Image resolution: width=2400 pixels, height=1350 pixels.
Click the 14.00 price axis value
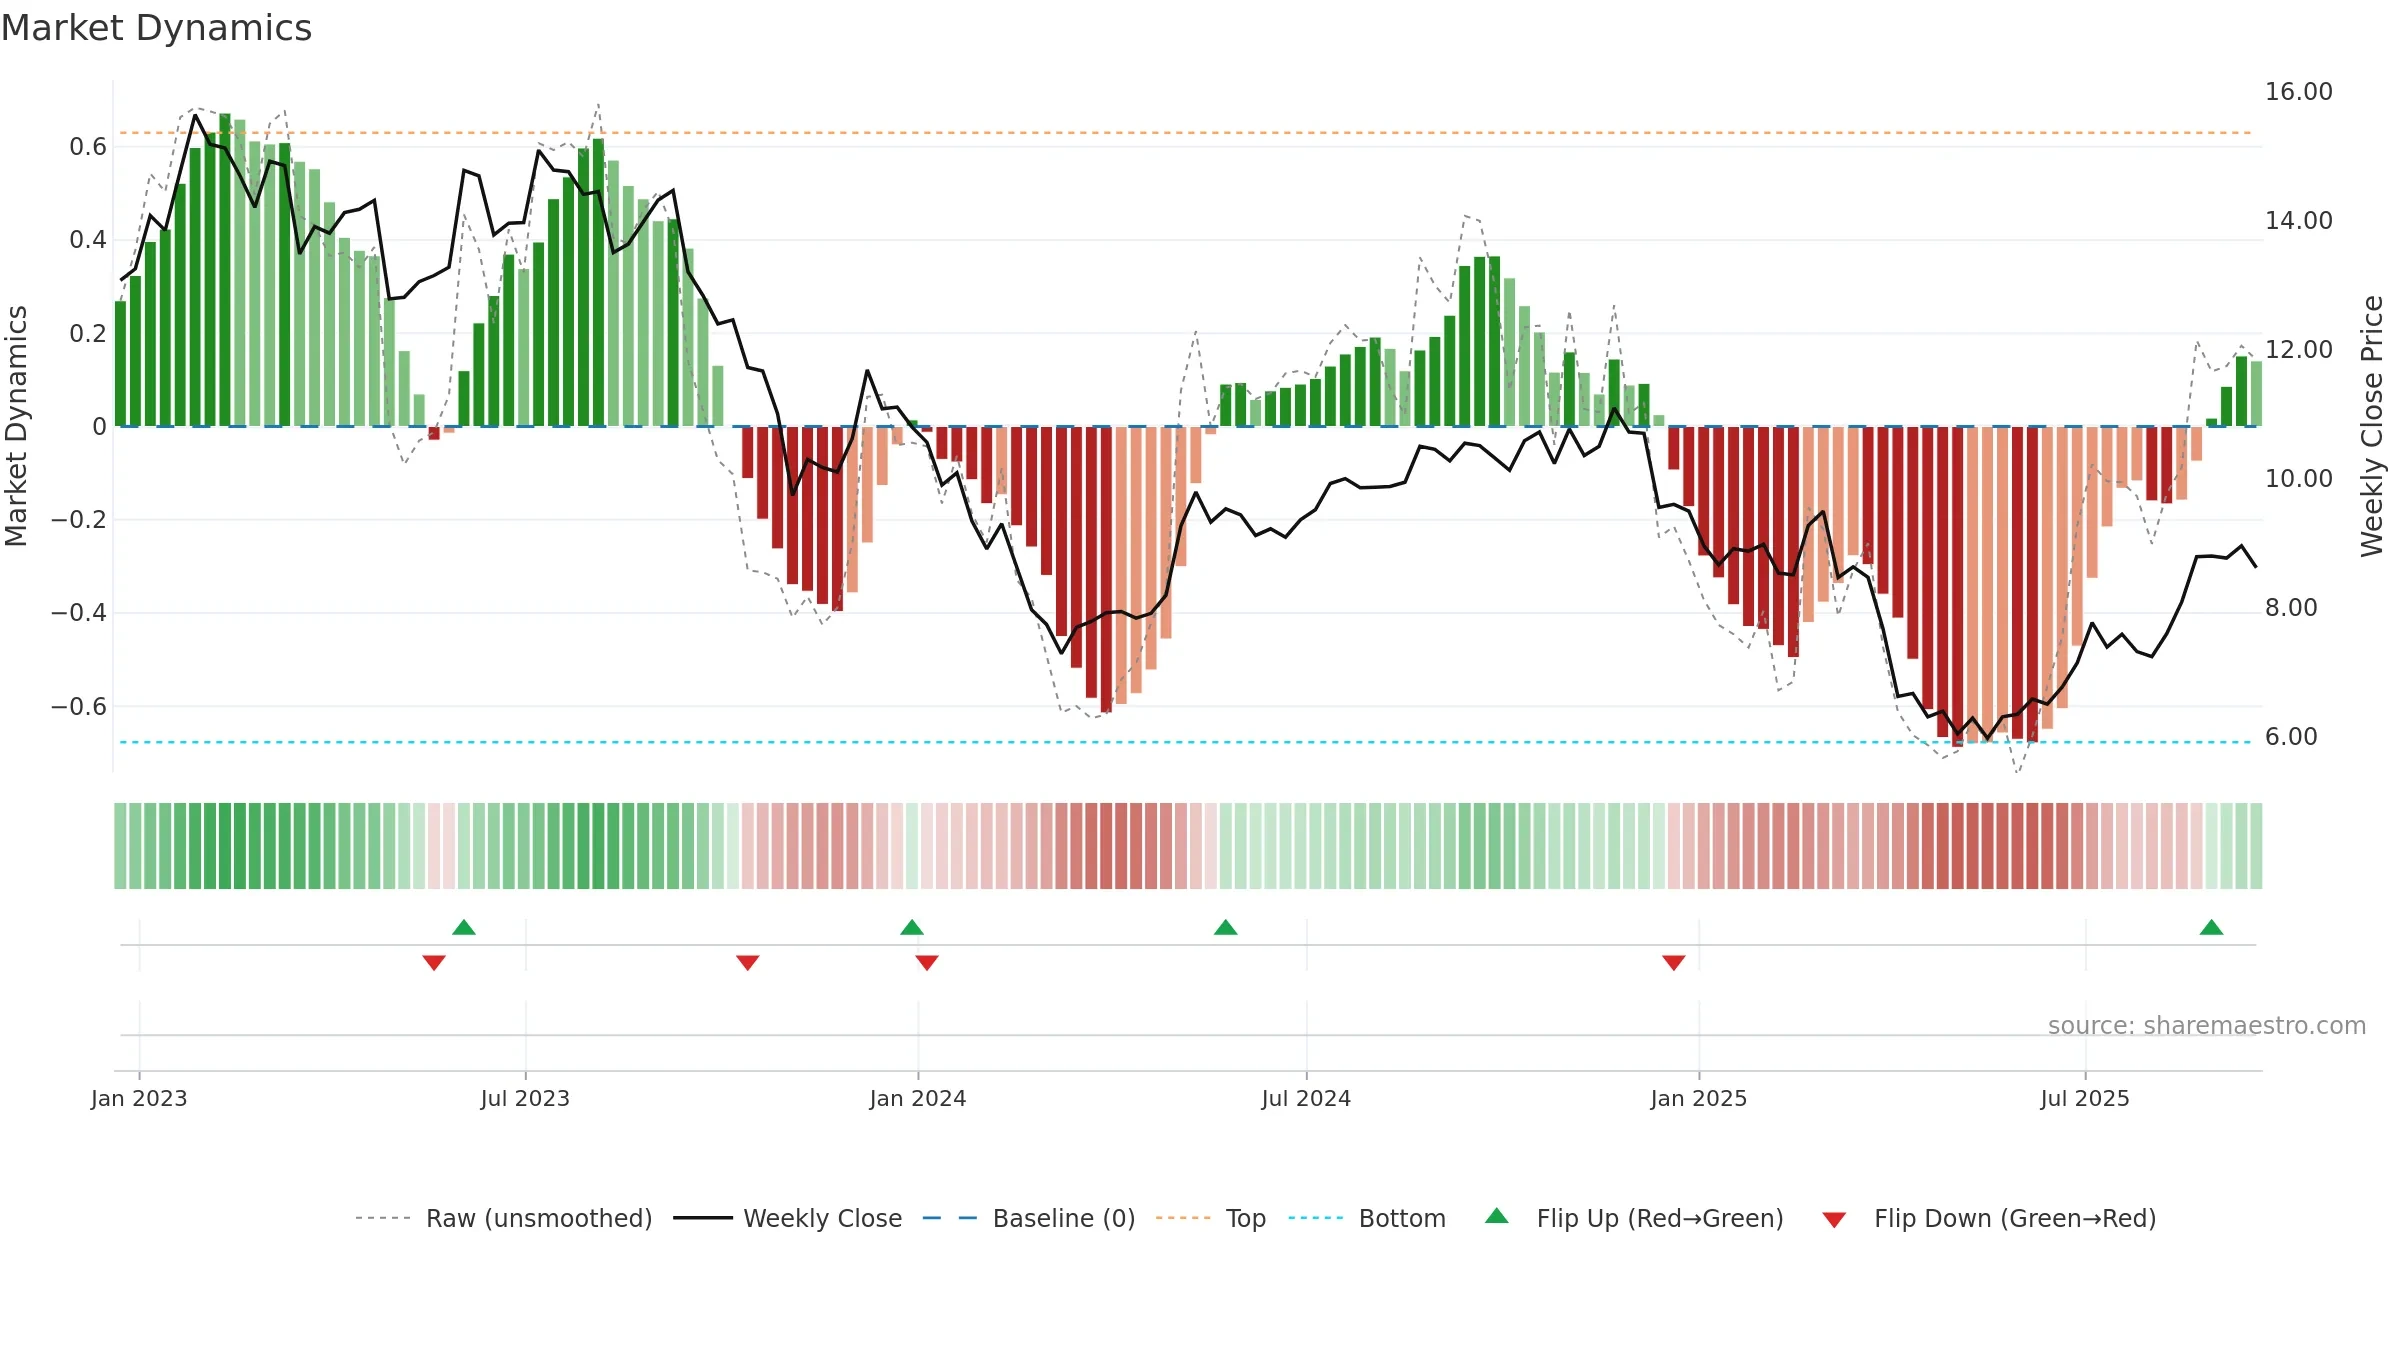pos(2299,221)
